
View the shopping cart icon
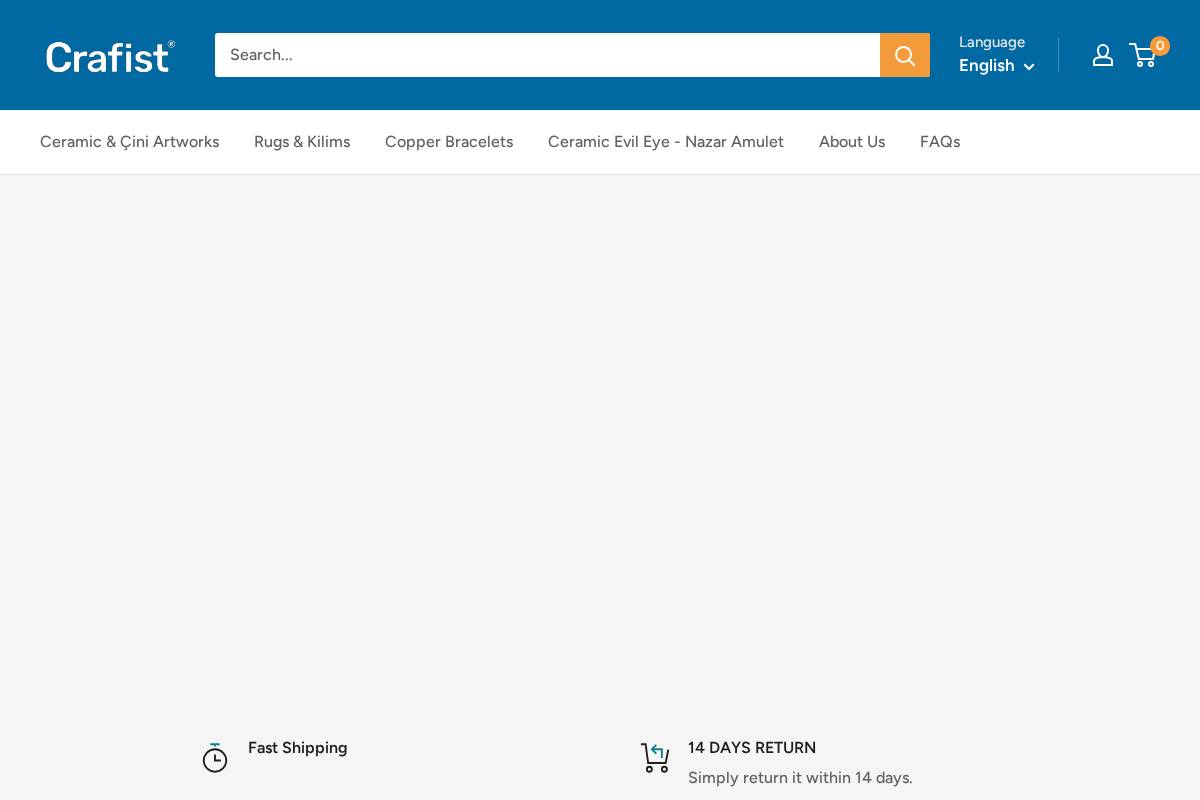tap(1143, 55)
